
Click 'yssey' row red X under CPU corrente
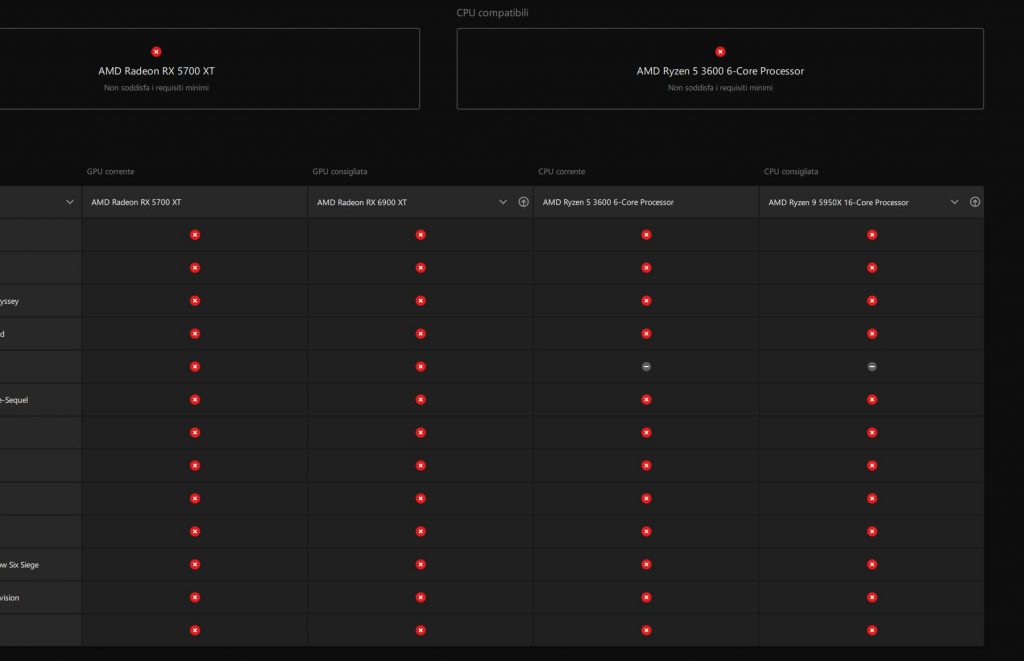(x=646, y=300)
